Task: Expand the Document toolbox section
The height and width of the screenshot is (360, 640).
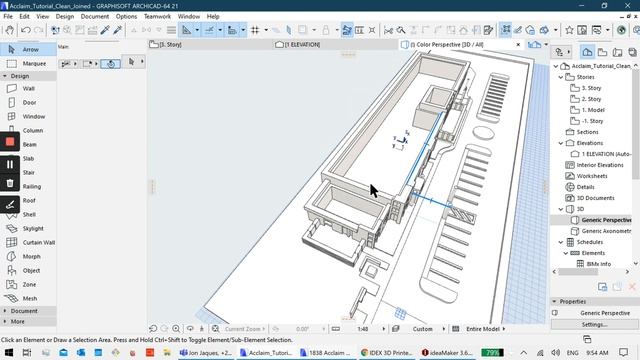Action: coord(5,311)
